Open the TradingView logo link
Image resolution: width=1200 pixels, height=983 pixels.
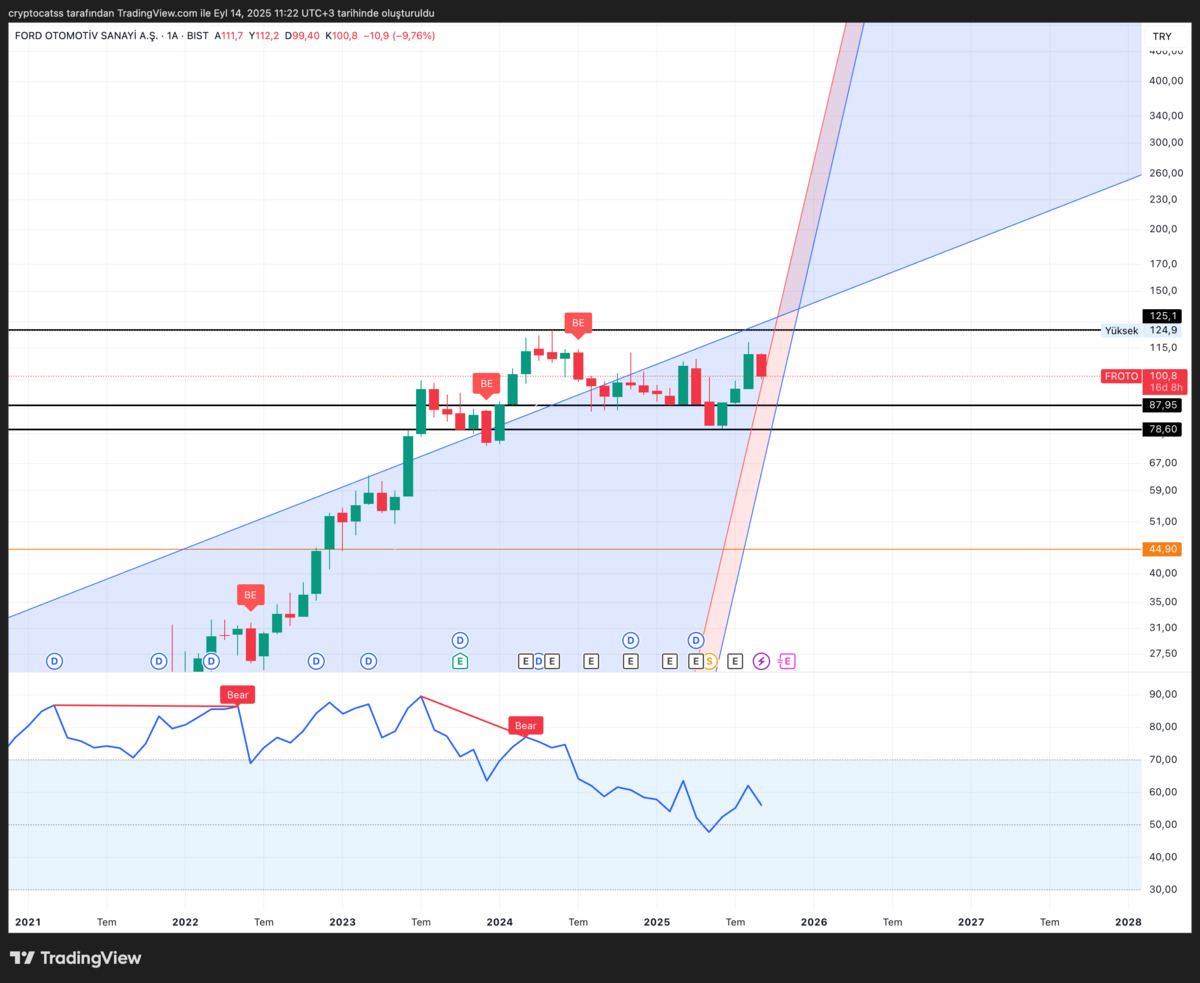click(x=76, y=958)
